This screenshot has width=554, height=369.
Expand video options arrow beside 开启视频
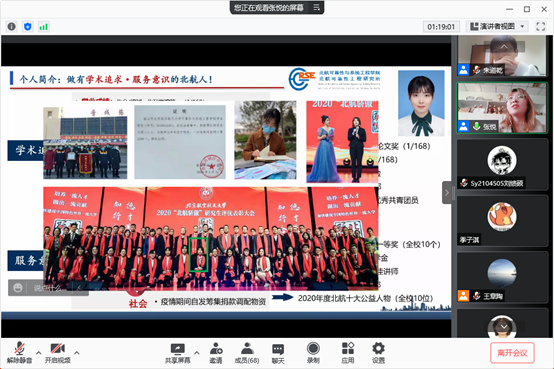[77, 352]
